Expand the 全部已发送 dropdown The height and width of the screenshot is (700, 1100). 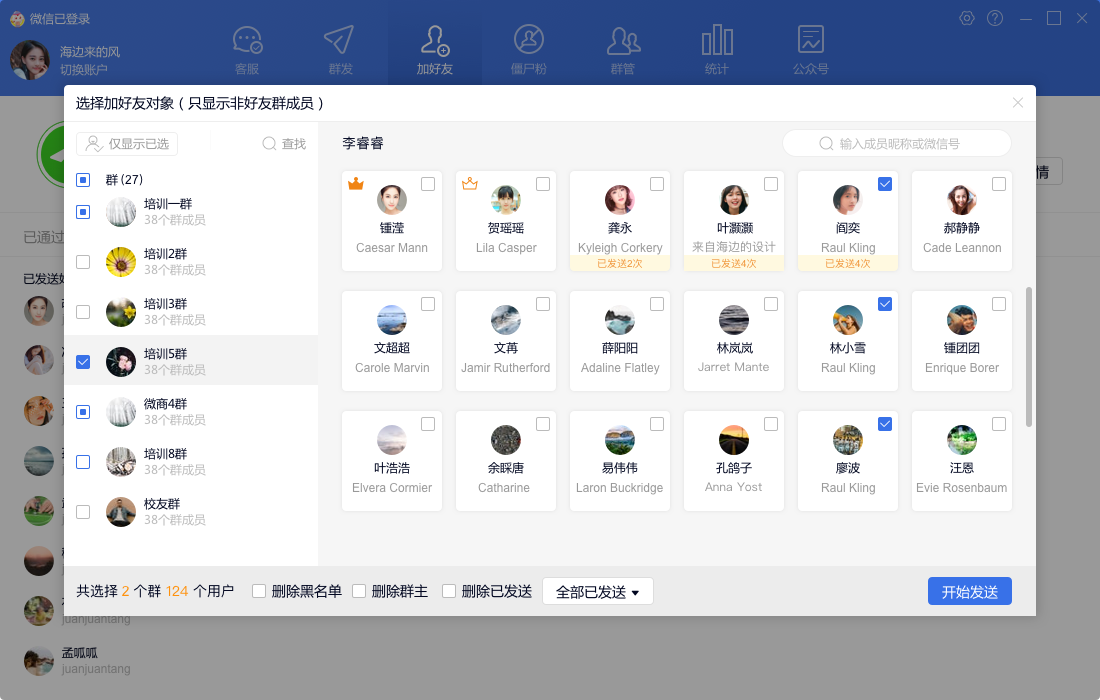597,592
